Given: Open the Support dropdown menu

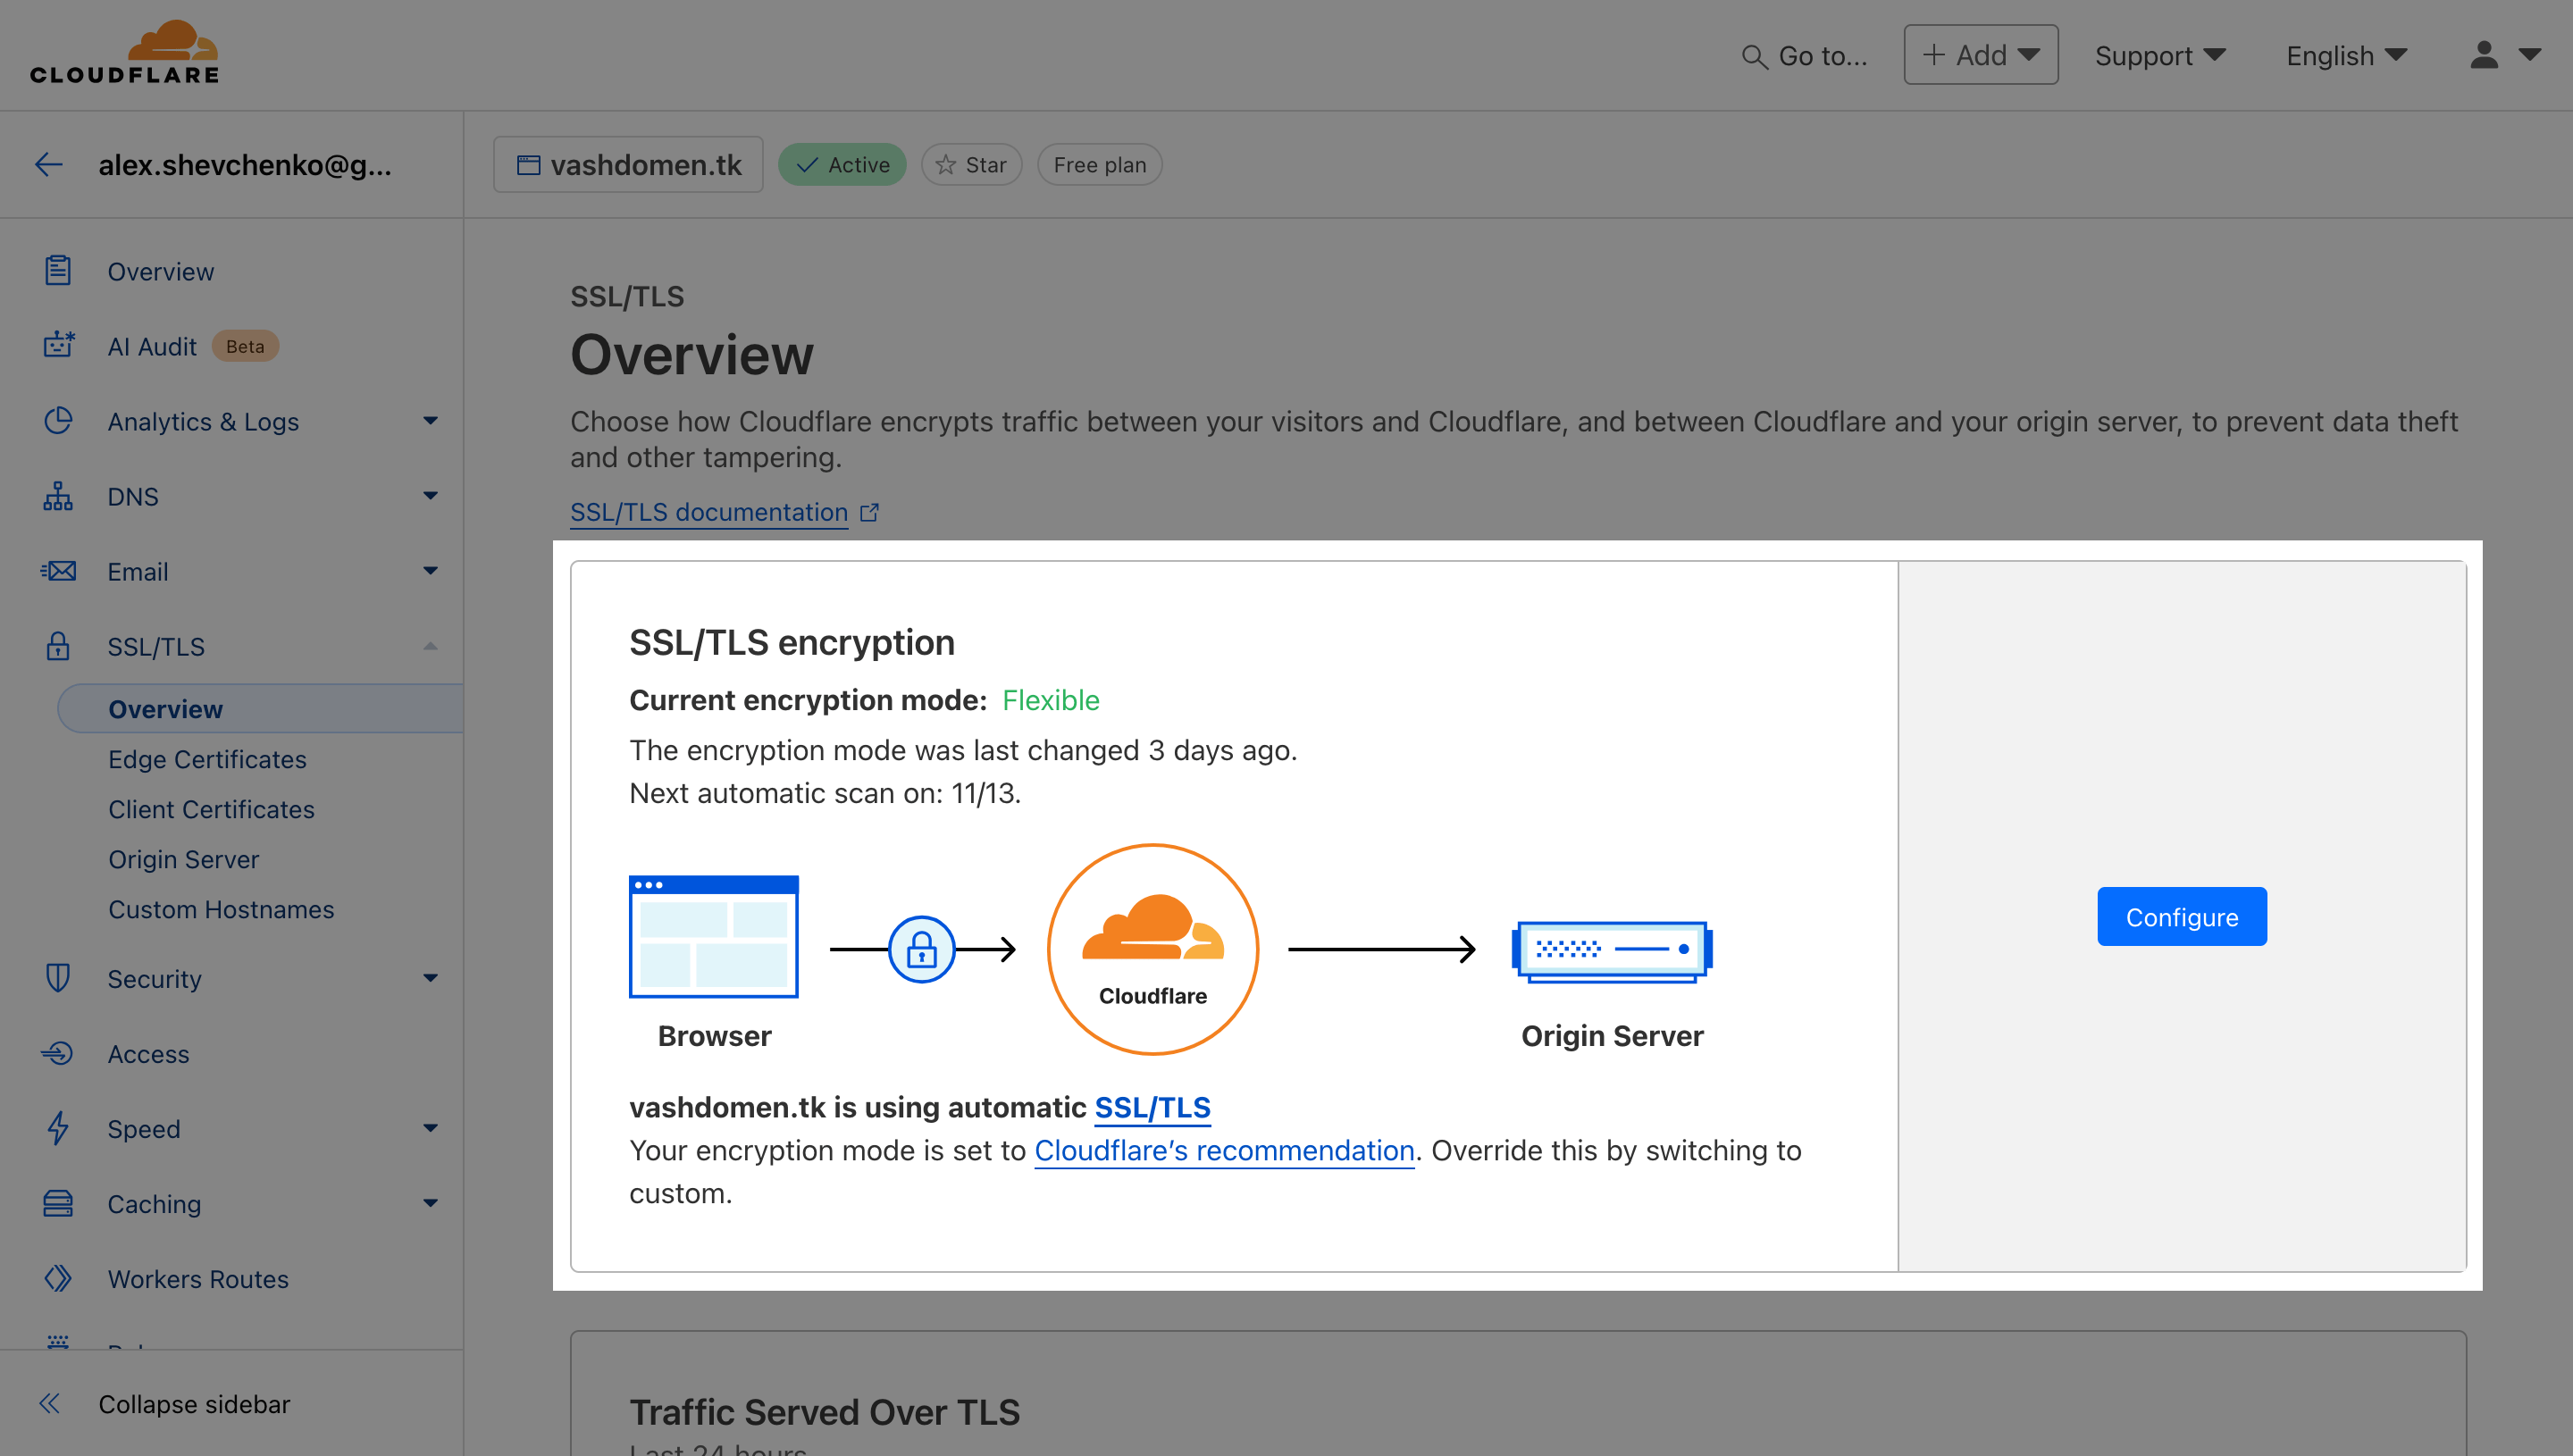Looking at the screenshot, I should coord(2160,55).
